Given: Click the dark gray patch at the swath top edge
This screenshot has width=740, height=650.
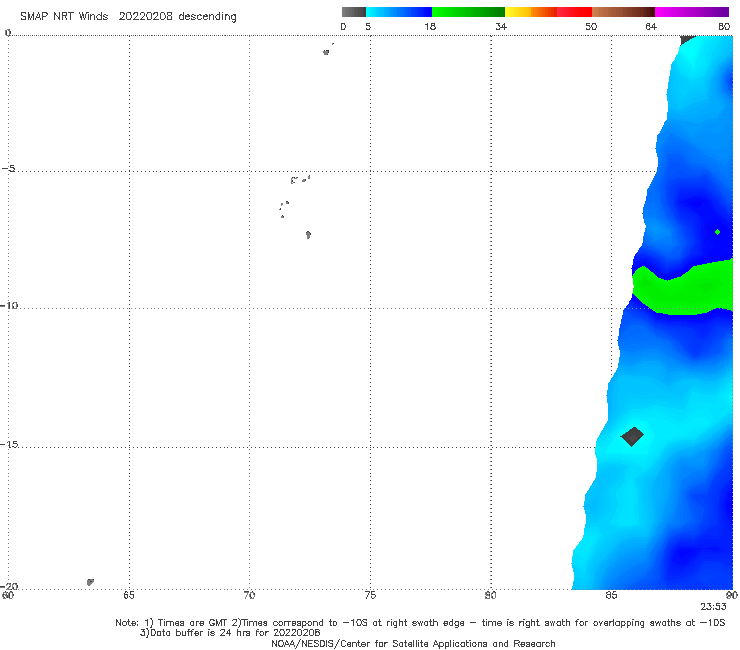Looking at the screenshot, I should 688,40.
